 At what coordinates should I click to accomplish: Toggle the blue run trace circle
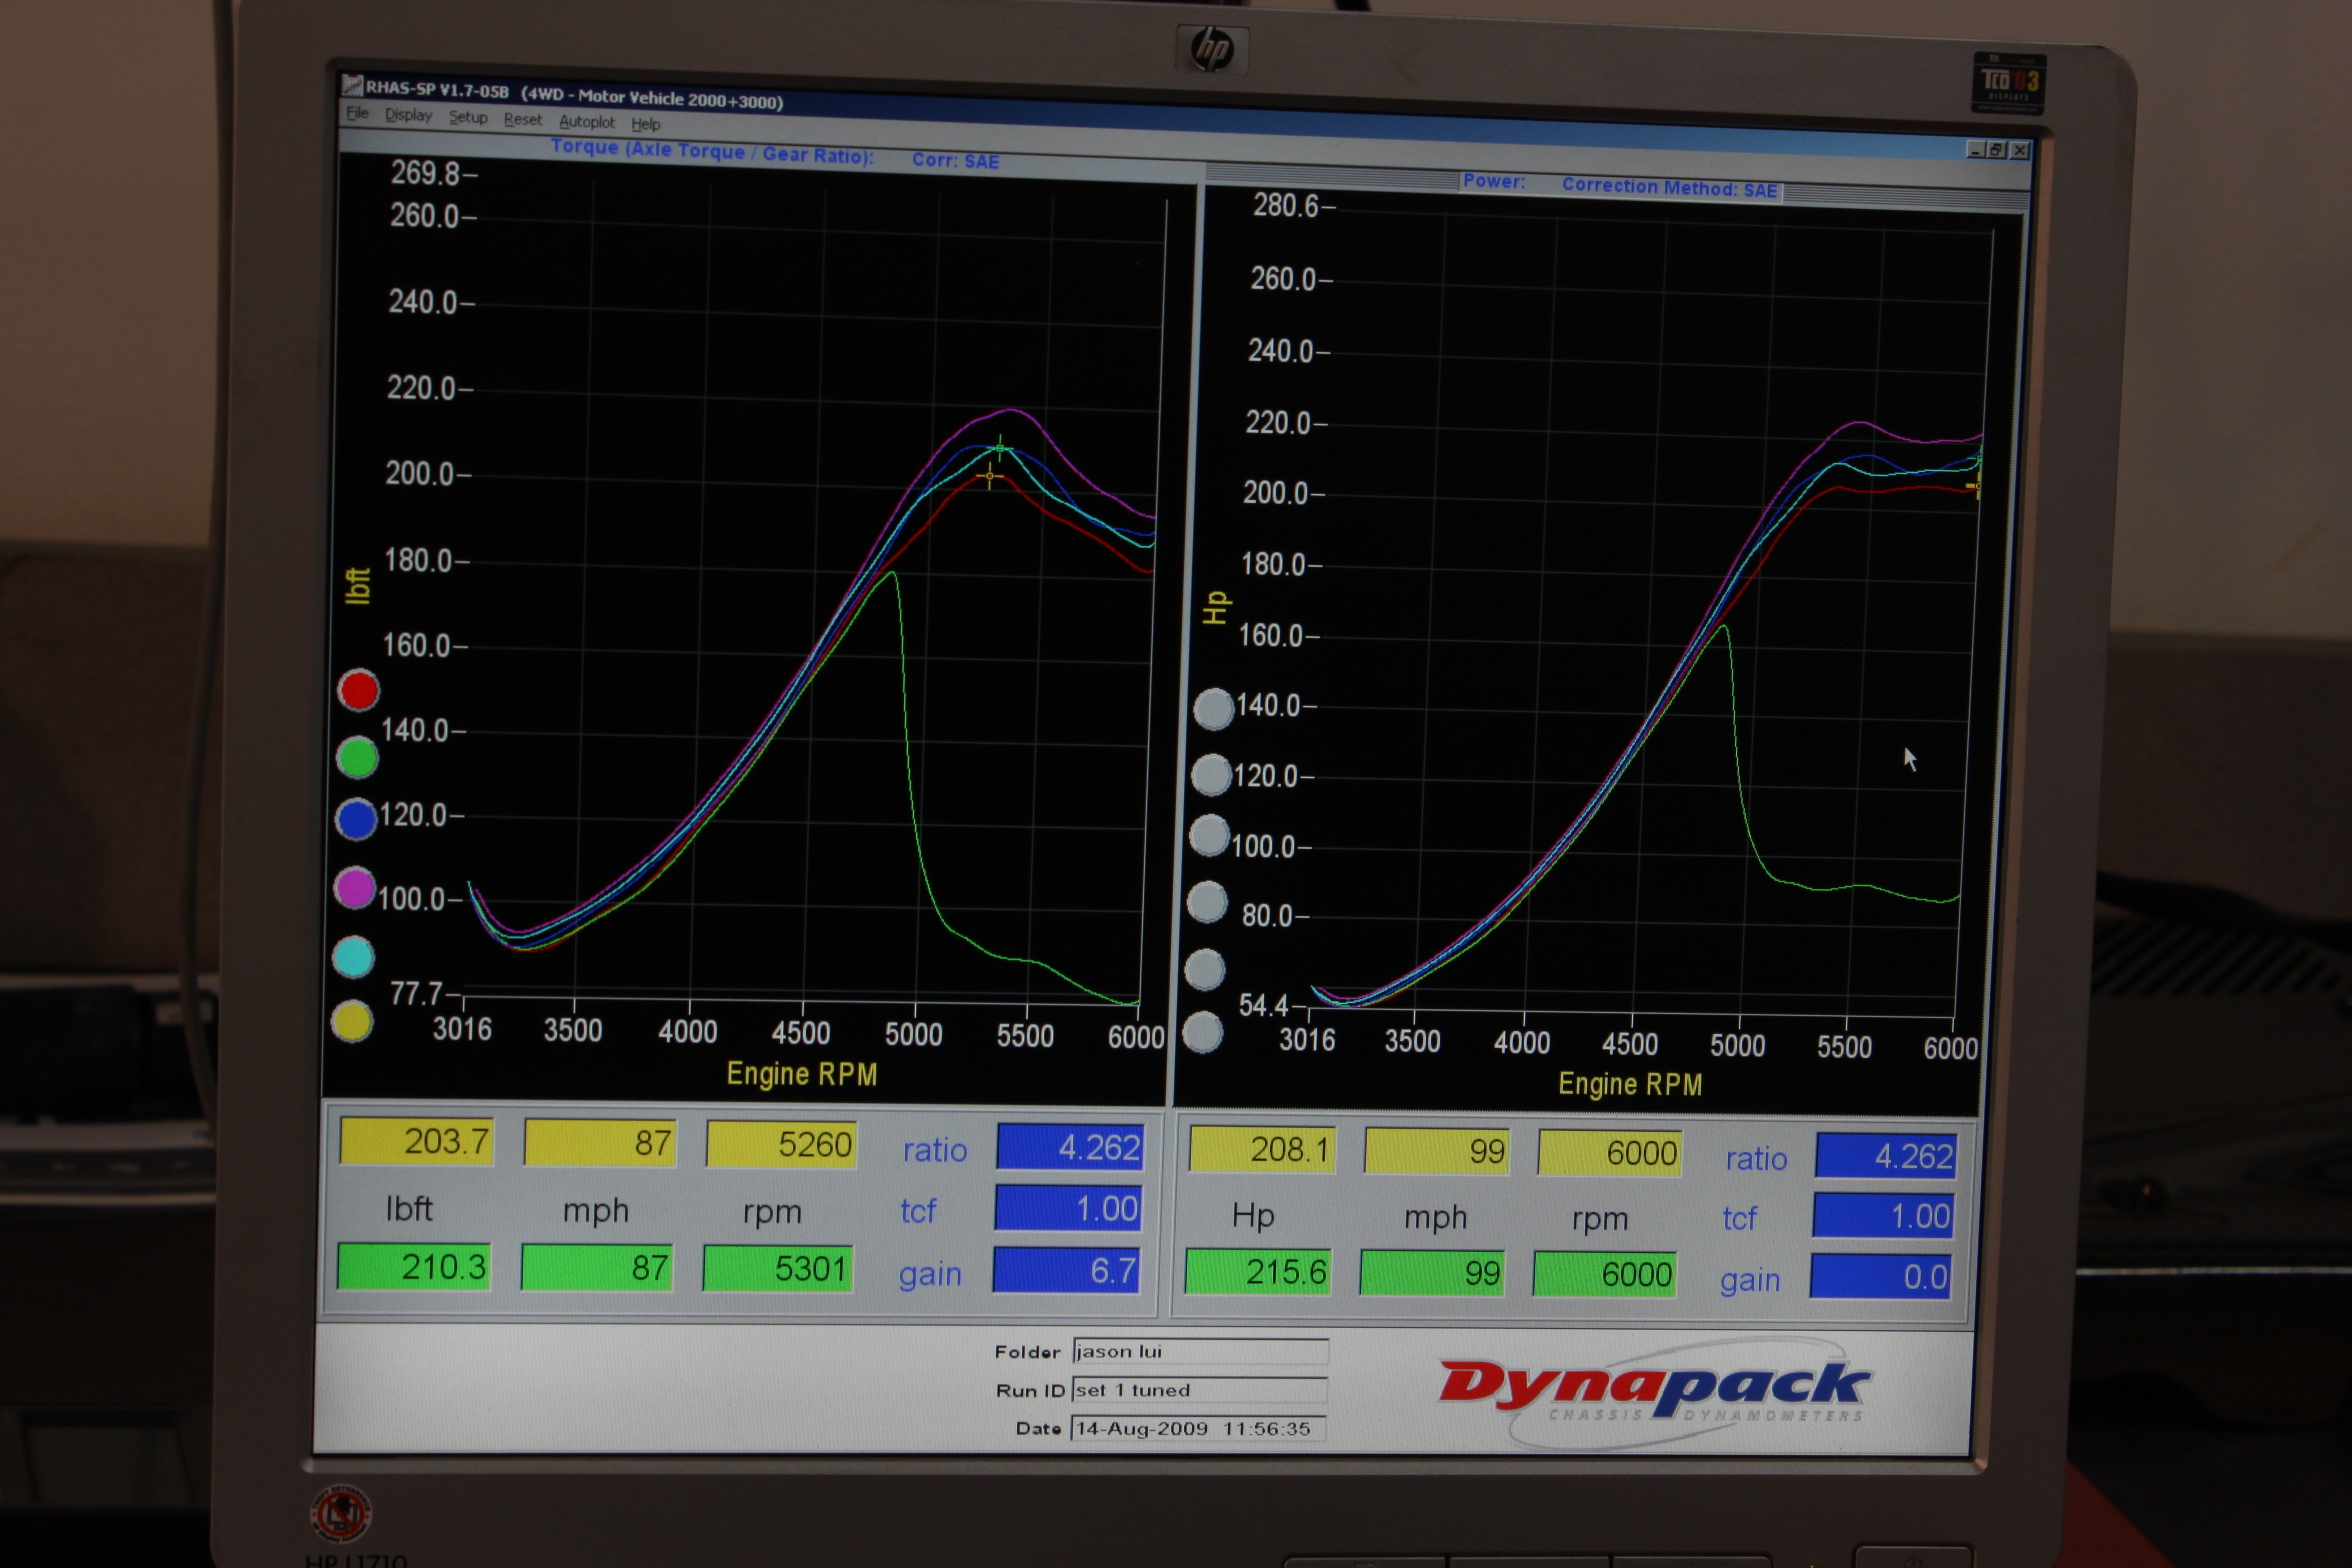coord(356,818)
